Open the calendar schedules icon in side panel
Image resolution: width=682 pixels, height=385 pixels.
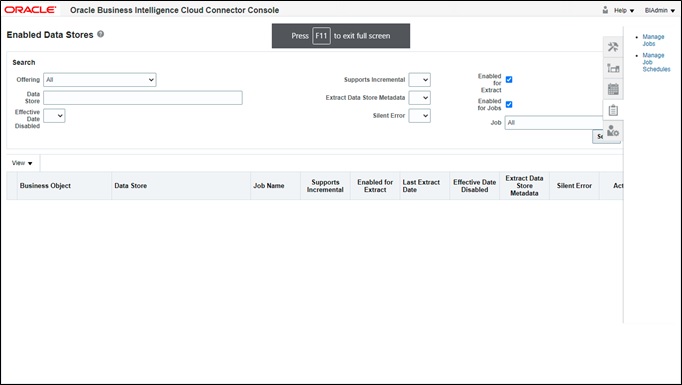pyautogui.click(x=613, y=89)
